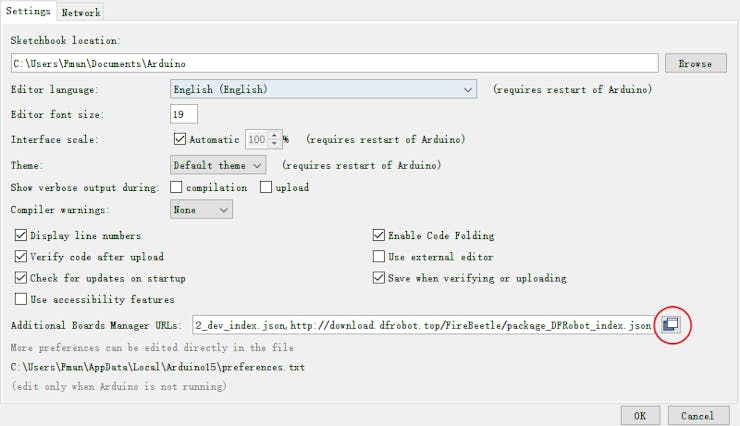This screenshot has height=426, width=740.
Task: Click the 'Additional Boards Manager URLs:' label
Action: tap(96, 326)
